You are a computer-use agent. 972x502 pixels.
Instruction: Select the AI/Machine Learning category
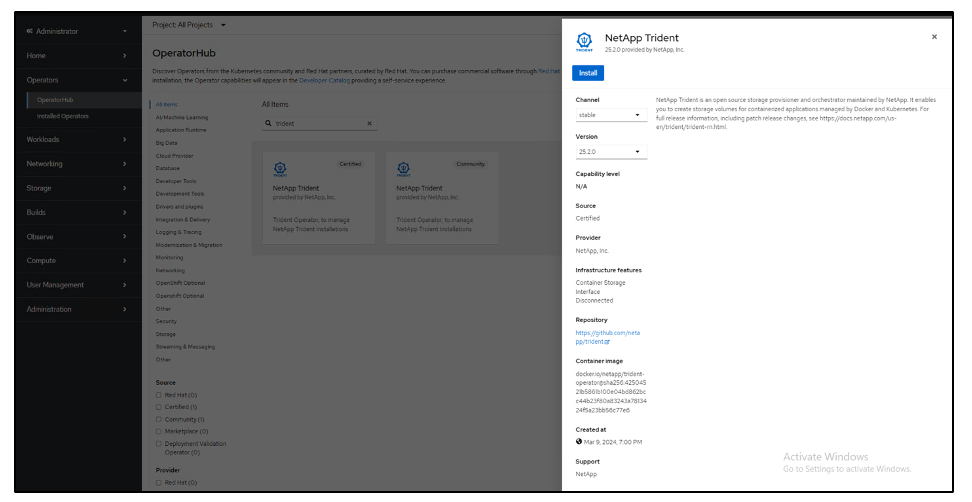click(182, 117)
